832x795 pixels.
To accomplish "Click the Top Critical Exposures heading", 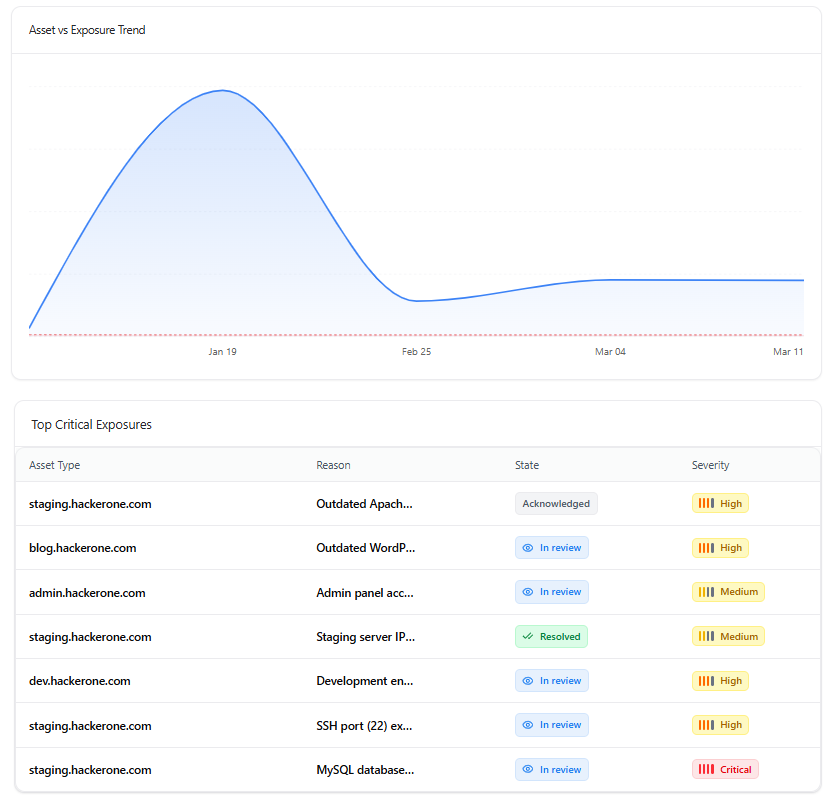I will [91, 425].
